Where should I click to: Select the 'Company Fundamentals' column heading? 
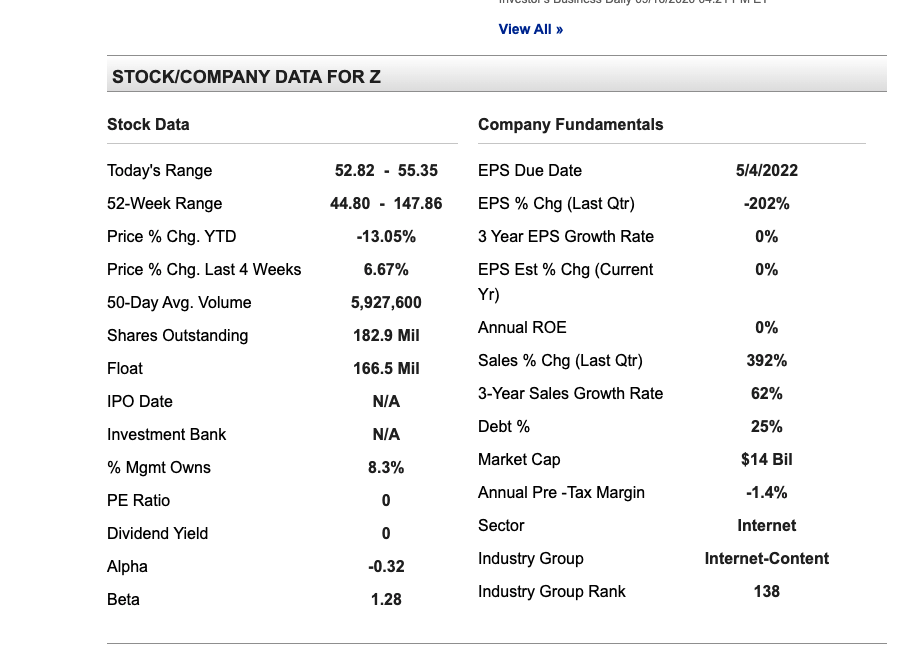[571, 125]
